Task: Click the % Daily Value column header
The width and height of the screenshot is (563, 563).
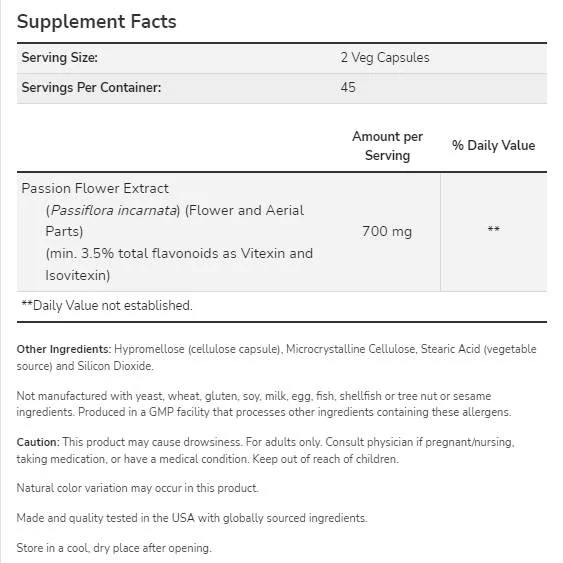Action: [x=493, y=145]
